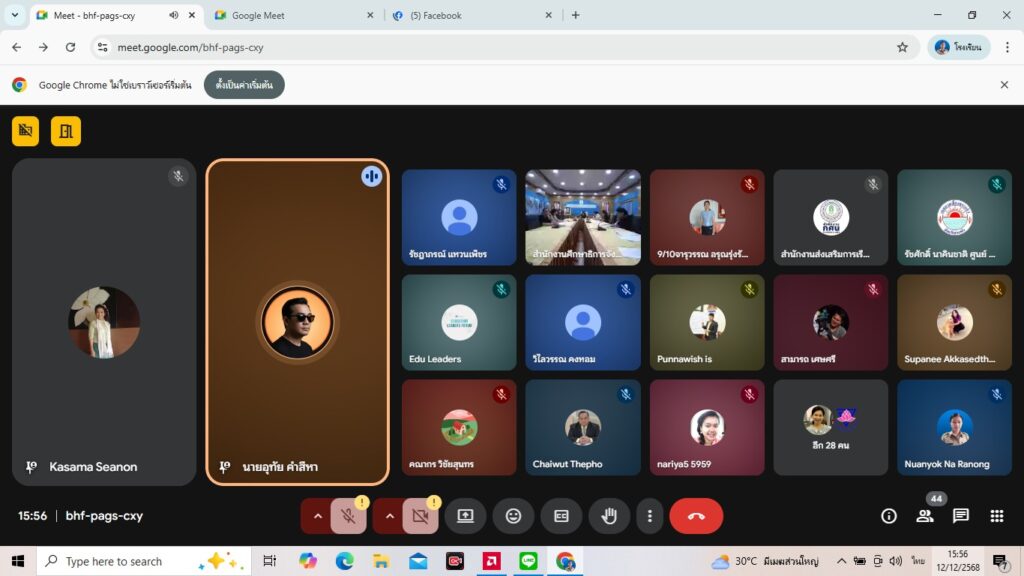Open the emoji reactions button
Image resolution: width=1024 pixels, height=576 pixels.
(x=513, y=516)
